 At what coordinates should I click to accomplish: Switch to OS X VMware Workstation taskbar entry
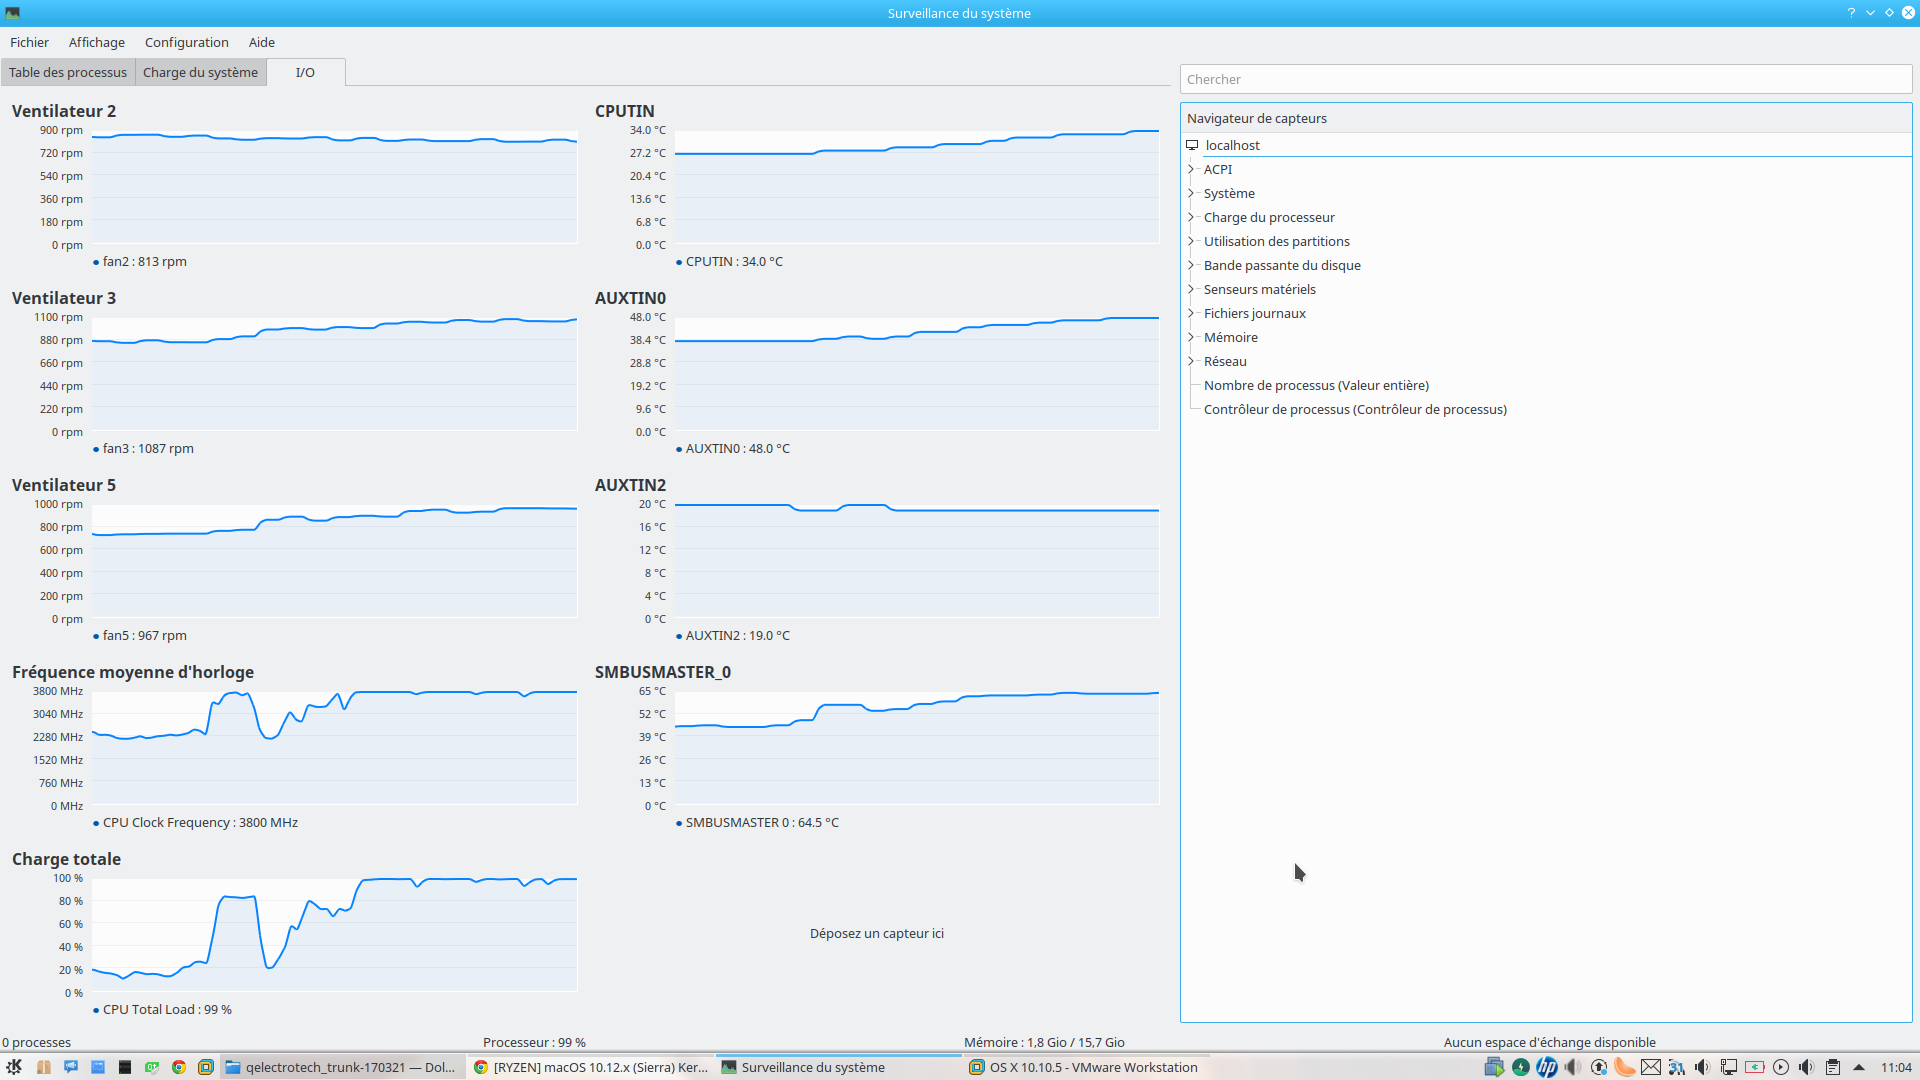point(1087,1067)
